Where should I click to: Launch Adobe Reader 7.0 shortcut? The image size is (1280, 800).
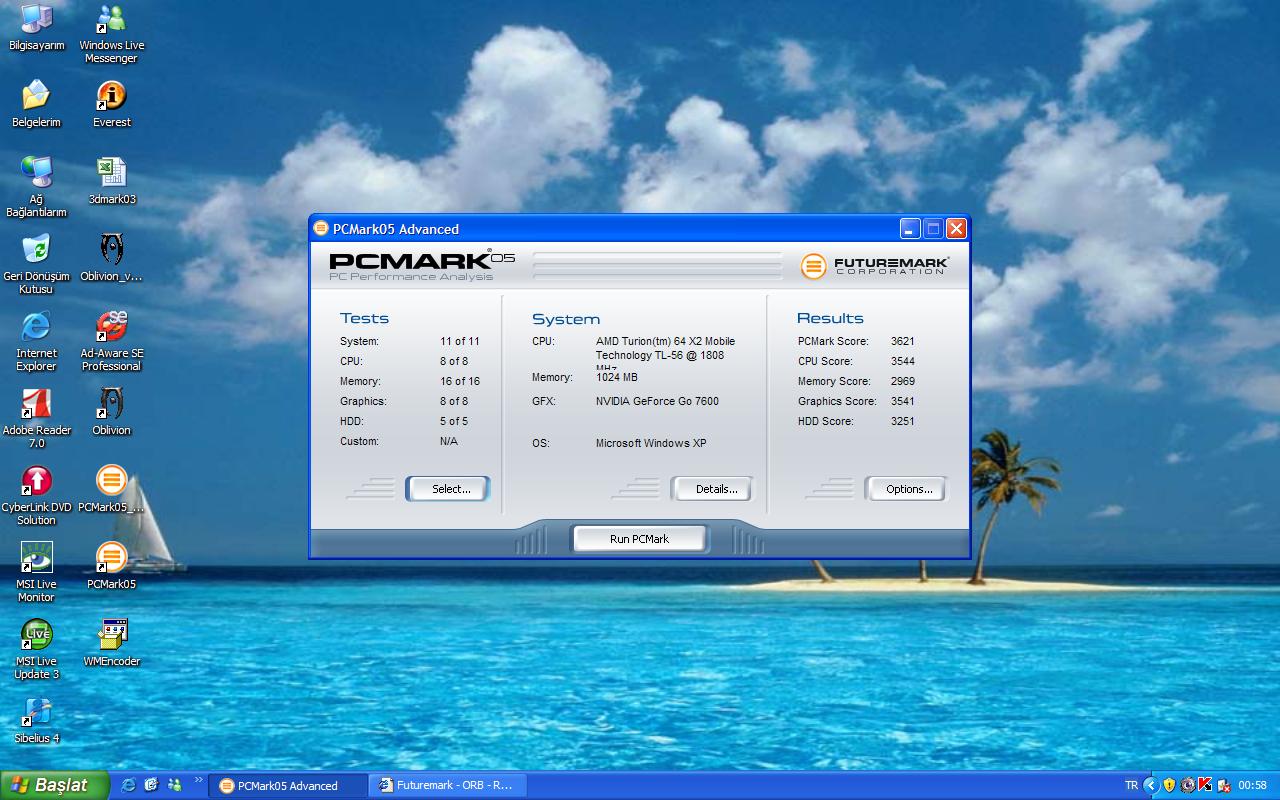point(36,418)
